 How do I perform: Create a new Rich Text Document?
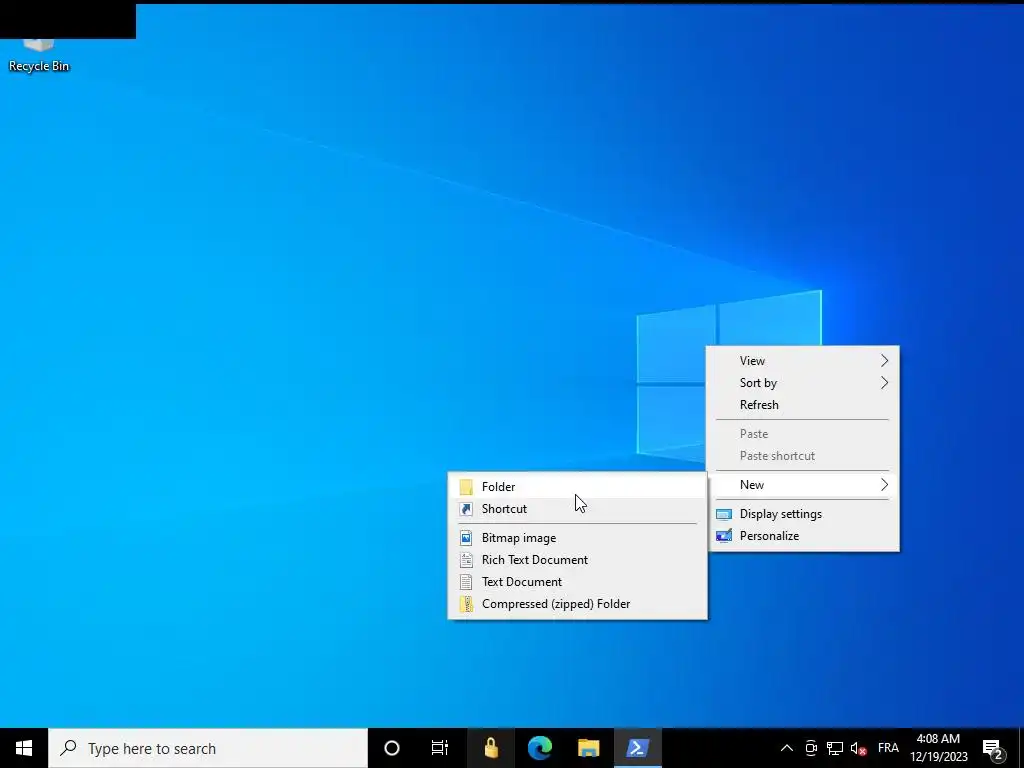tap(577, 560)
